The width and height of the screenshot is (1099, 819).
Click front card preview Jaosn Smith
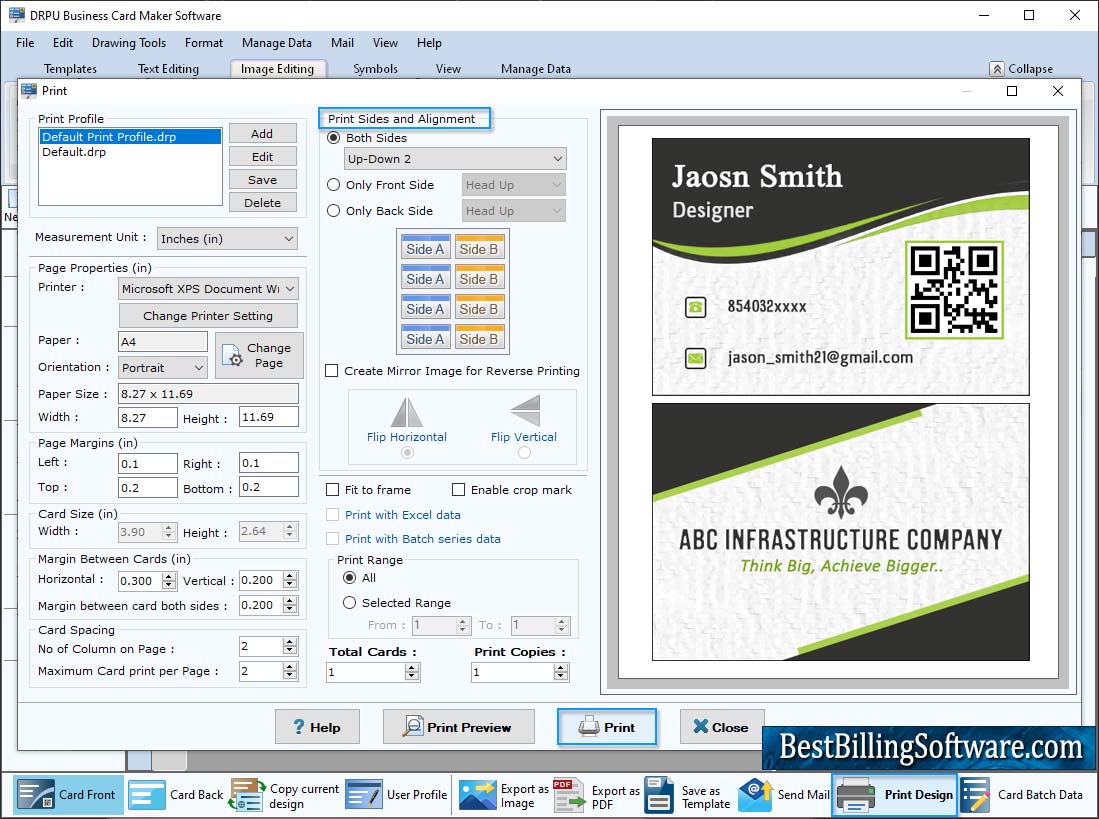840,267
